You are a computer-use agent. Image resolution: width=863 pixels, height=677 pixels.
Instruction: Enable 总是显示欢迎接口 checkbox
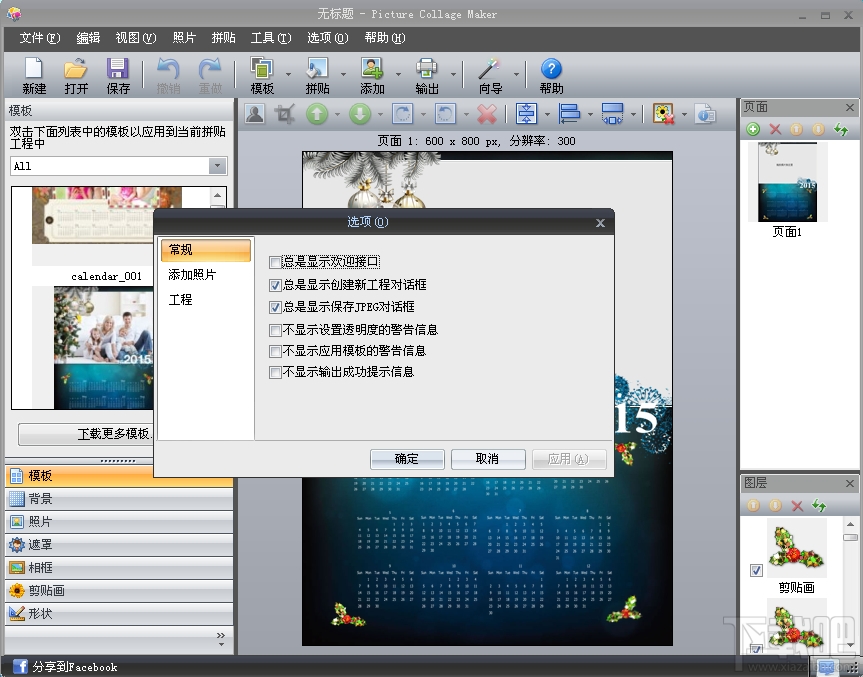point(275,262)
